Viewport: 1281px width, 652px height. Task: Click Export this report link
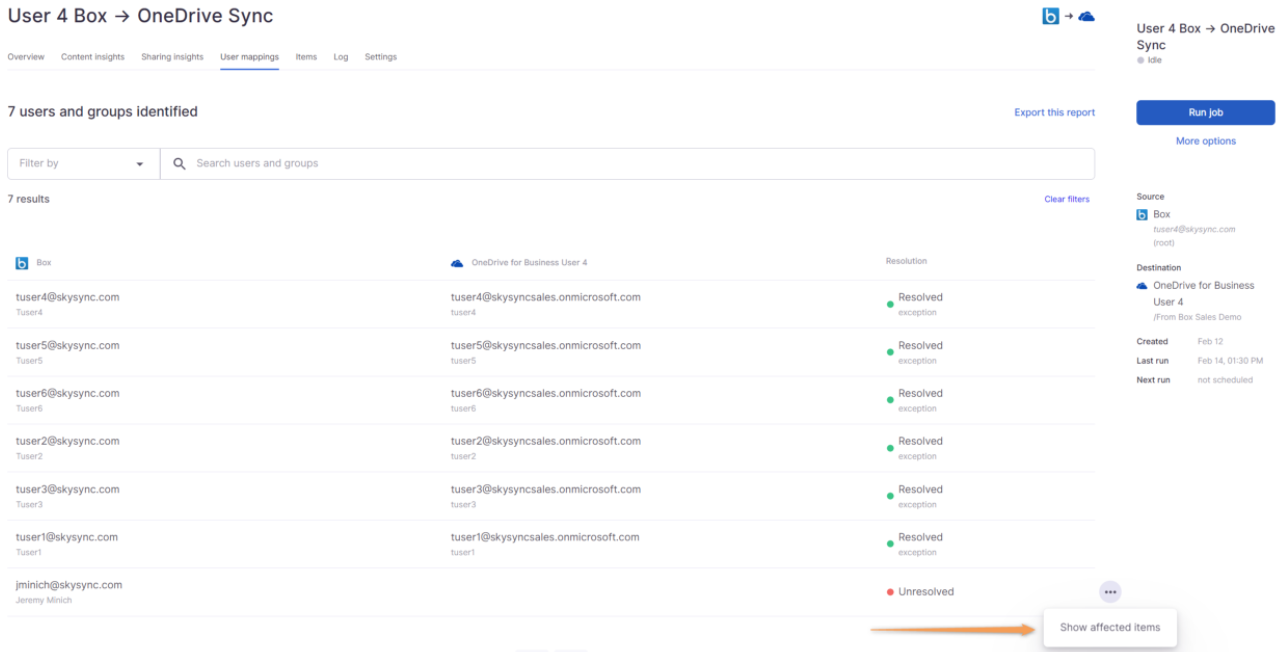click(1054, 112)
